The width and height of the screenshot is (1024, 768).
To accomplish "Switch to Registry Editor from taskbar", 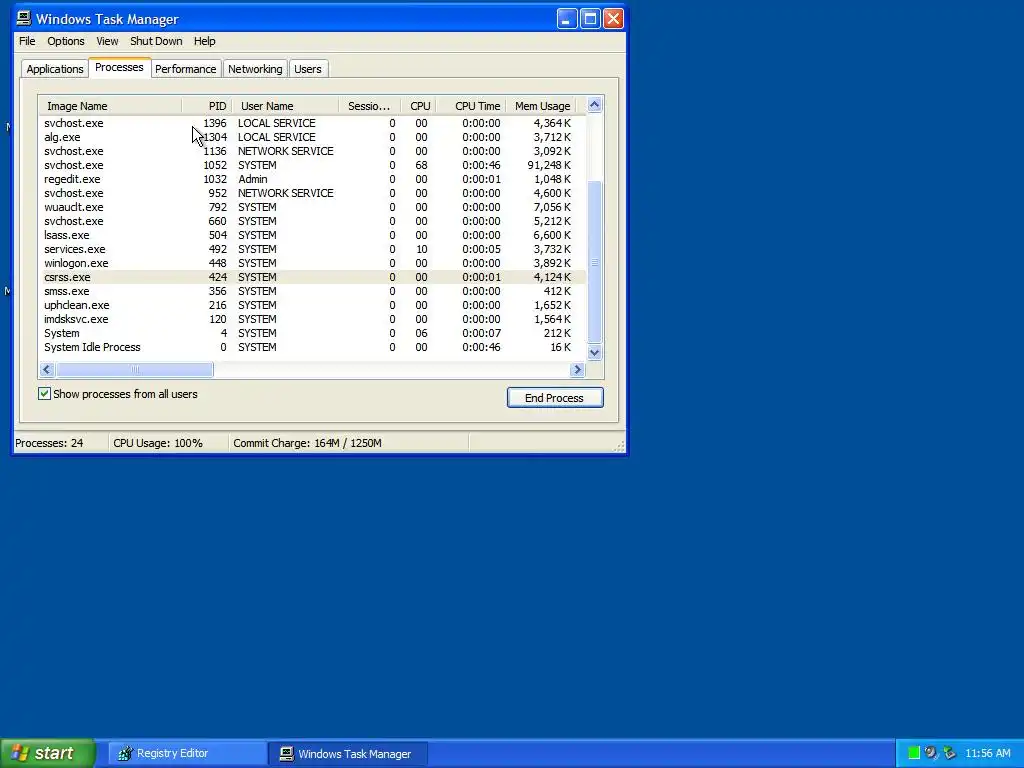I will [187, 754].
